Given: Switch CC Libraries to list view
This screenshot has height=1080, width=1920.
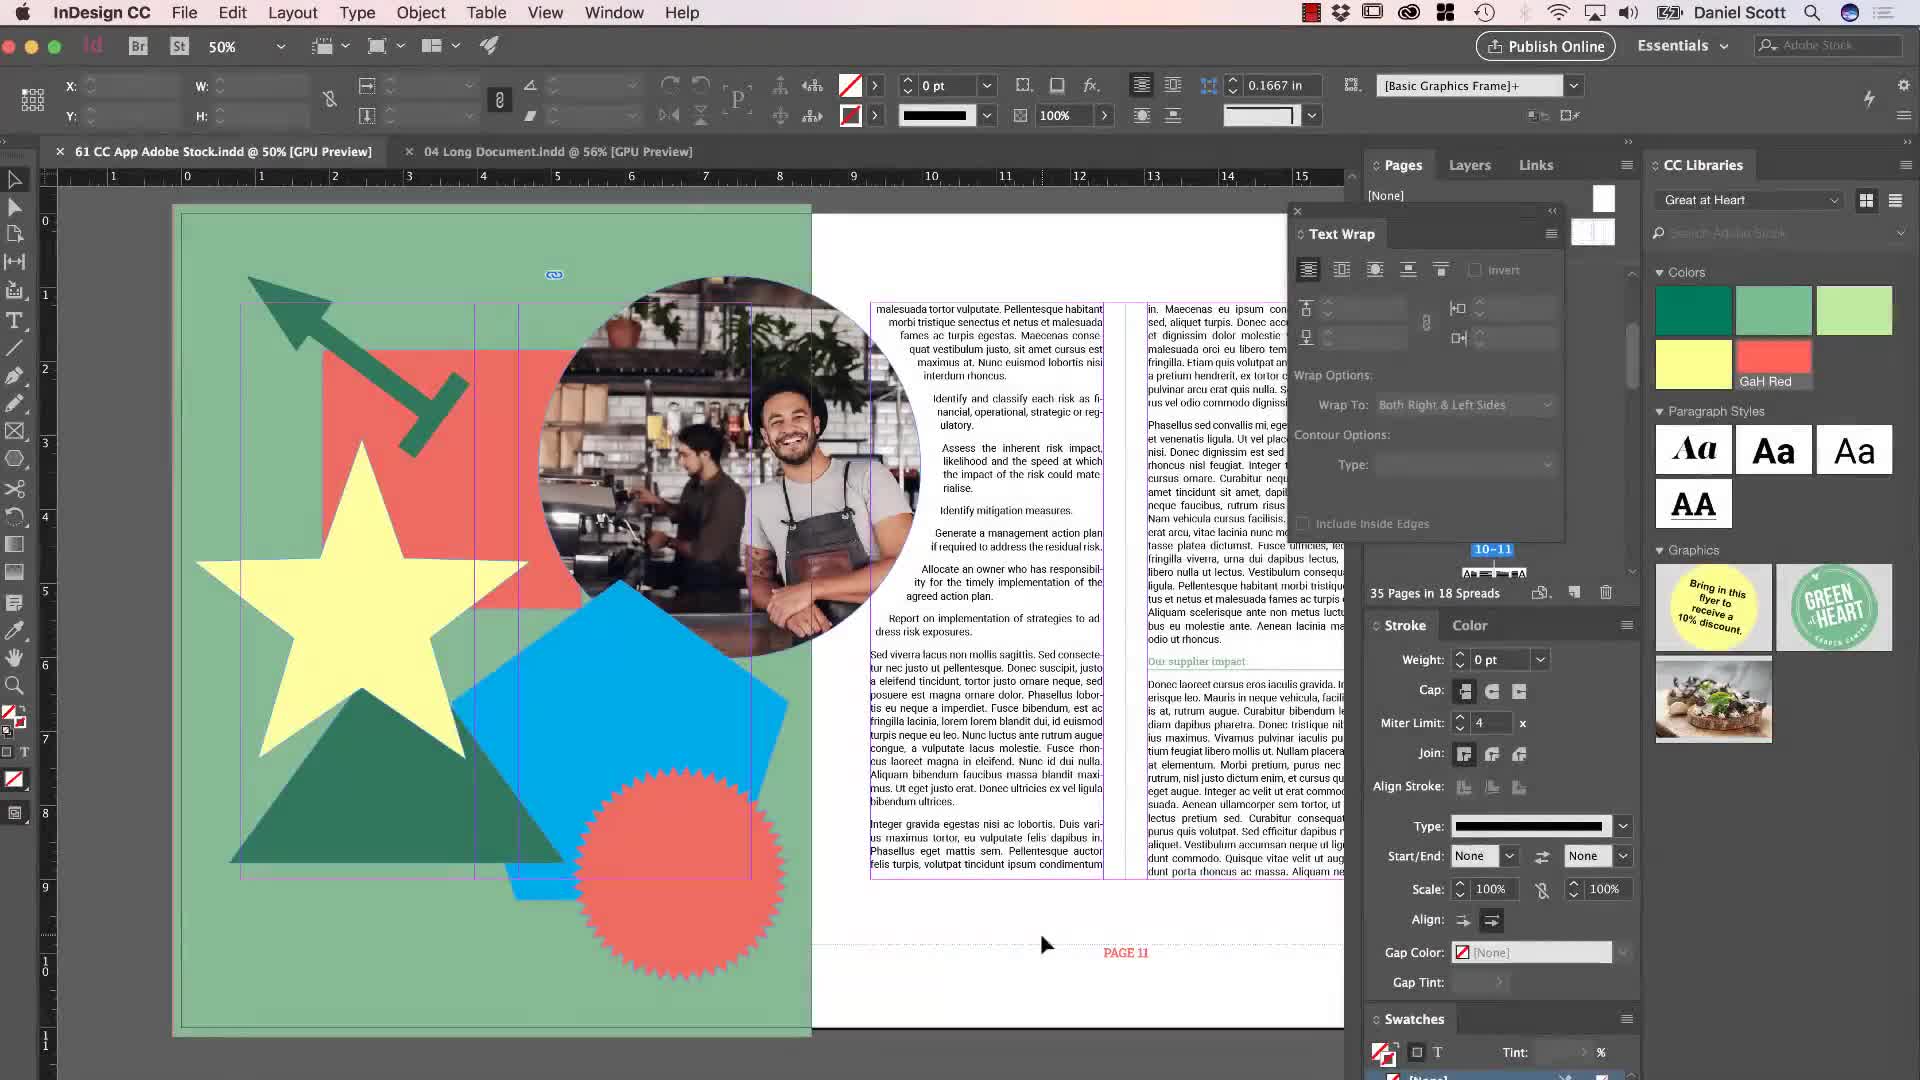Looking at the screenshot, I should click(1895, 201).
